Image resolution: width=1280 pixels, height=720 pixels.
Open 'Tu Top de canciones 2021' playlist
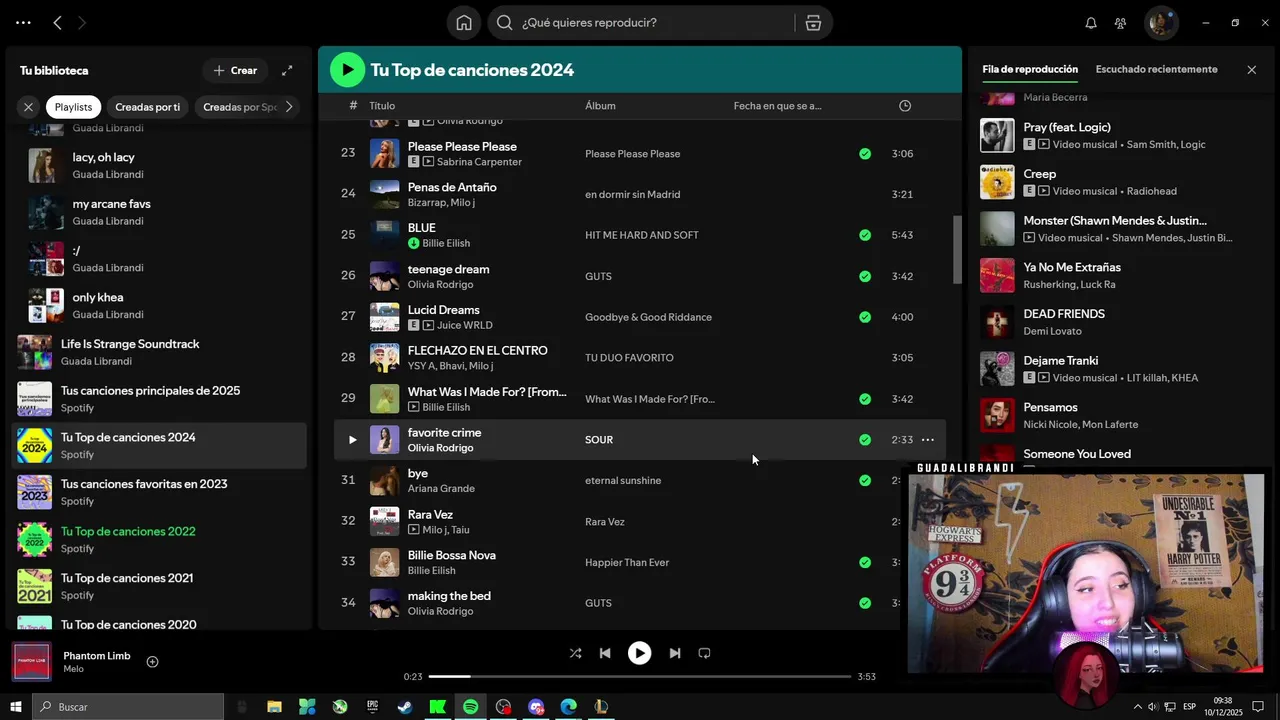click(160, 586)
